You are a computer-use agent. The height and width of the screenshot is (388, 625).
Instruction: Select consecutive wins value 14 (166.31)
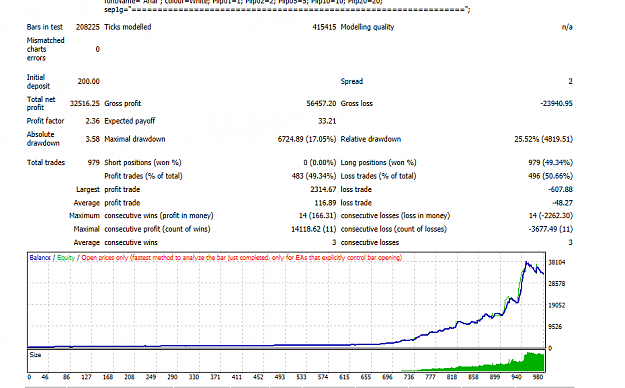[317, 216]
